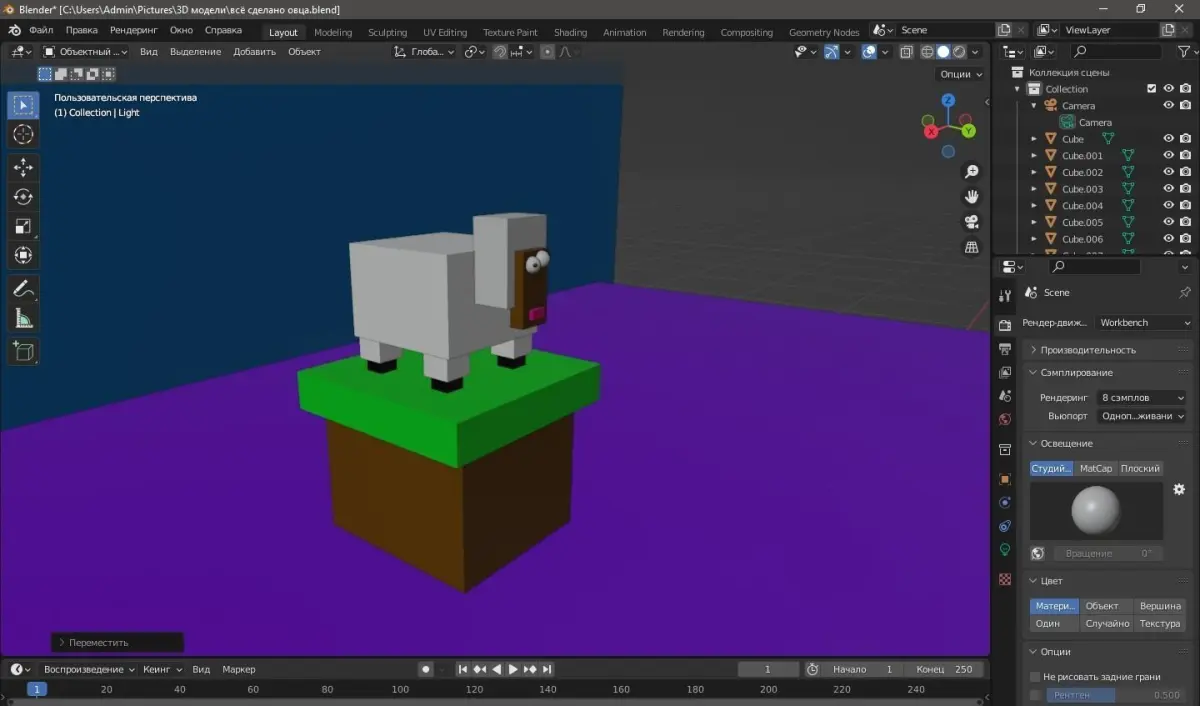Click the lighting settings gear icon
The image size is (1200, 706).
coord(1179,490)
